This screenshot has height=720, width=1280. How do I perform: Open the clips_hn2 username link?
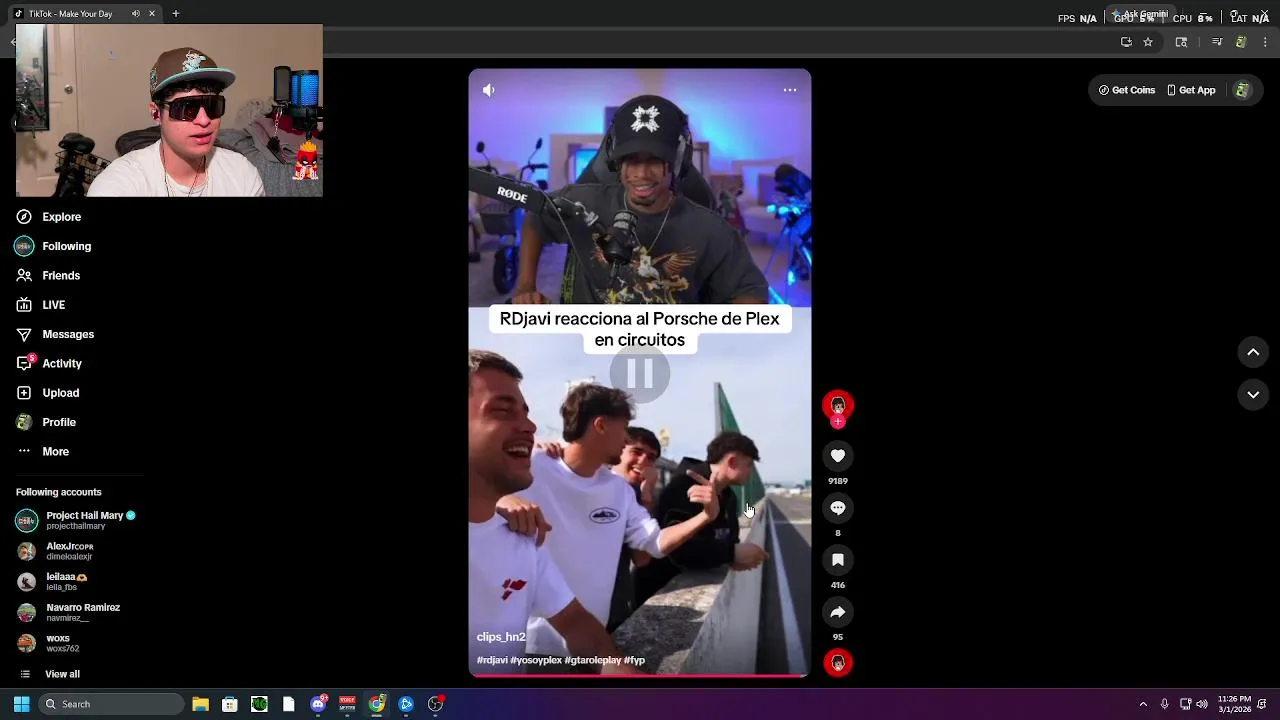click(x=501, y=637)
